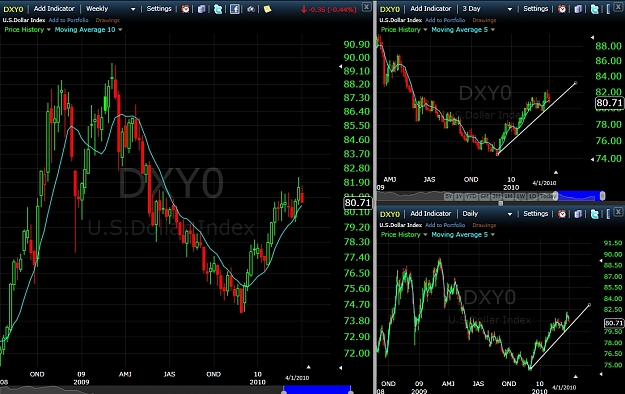Click the purple cube icon in 3 Day chart
This screenshot has width=625, height=394.
click(578, 9)
